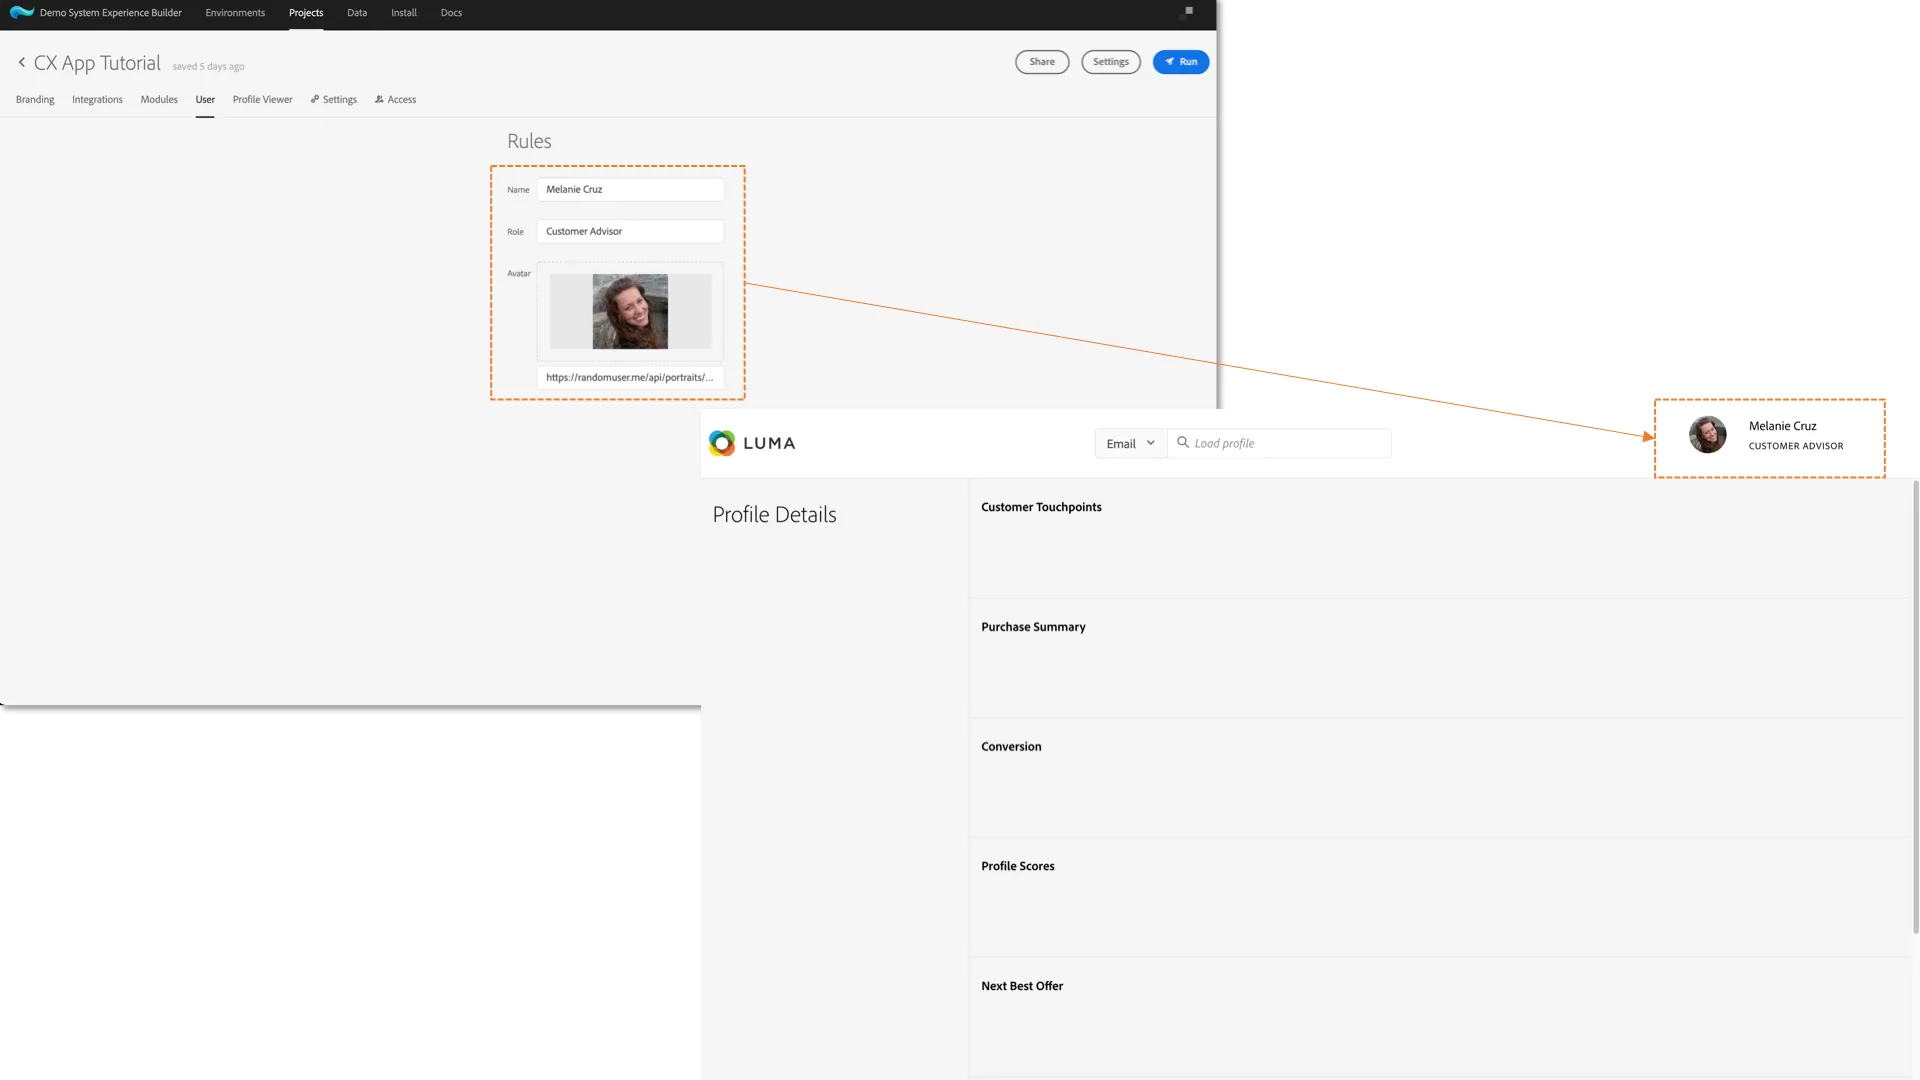Click the Rules heading

(529, 141)
